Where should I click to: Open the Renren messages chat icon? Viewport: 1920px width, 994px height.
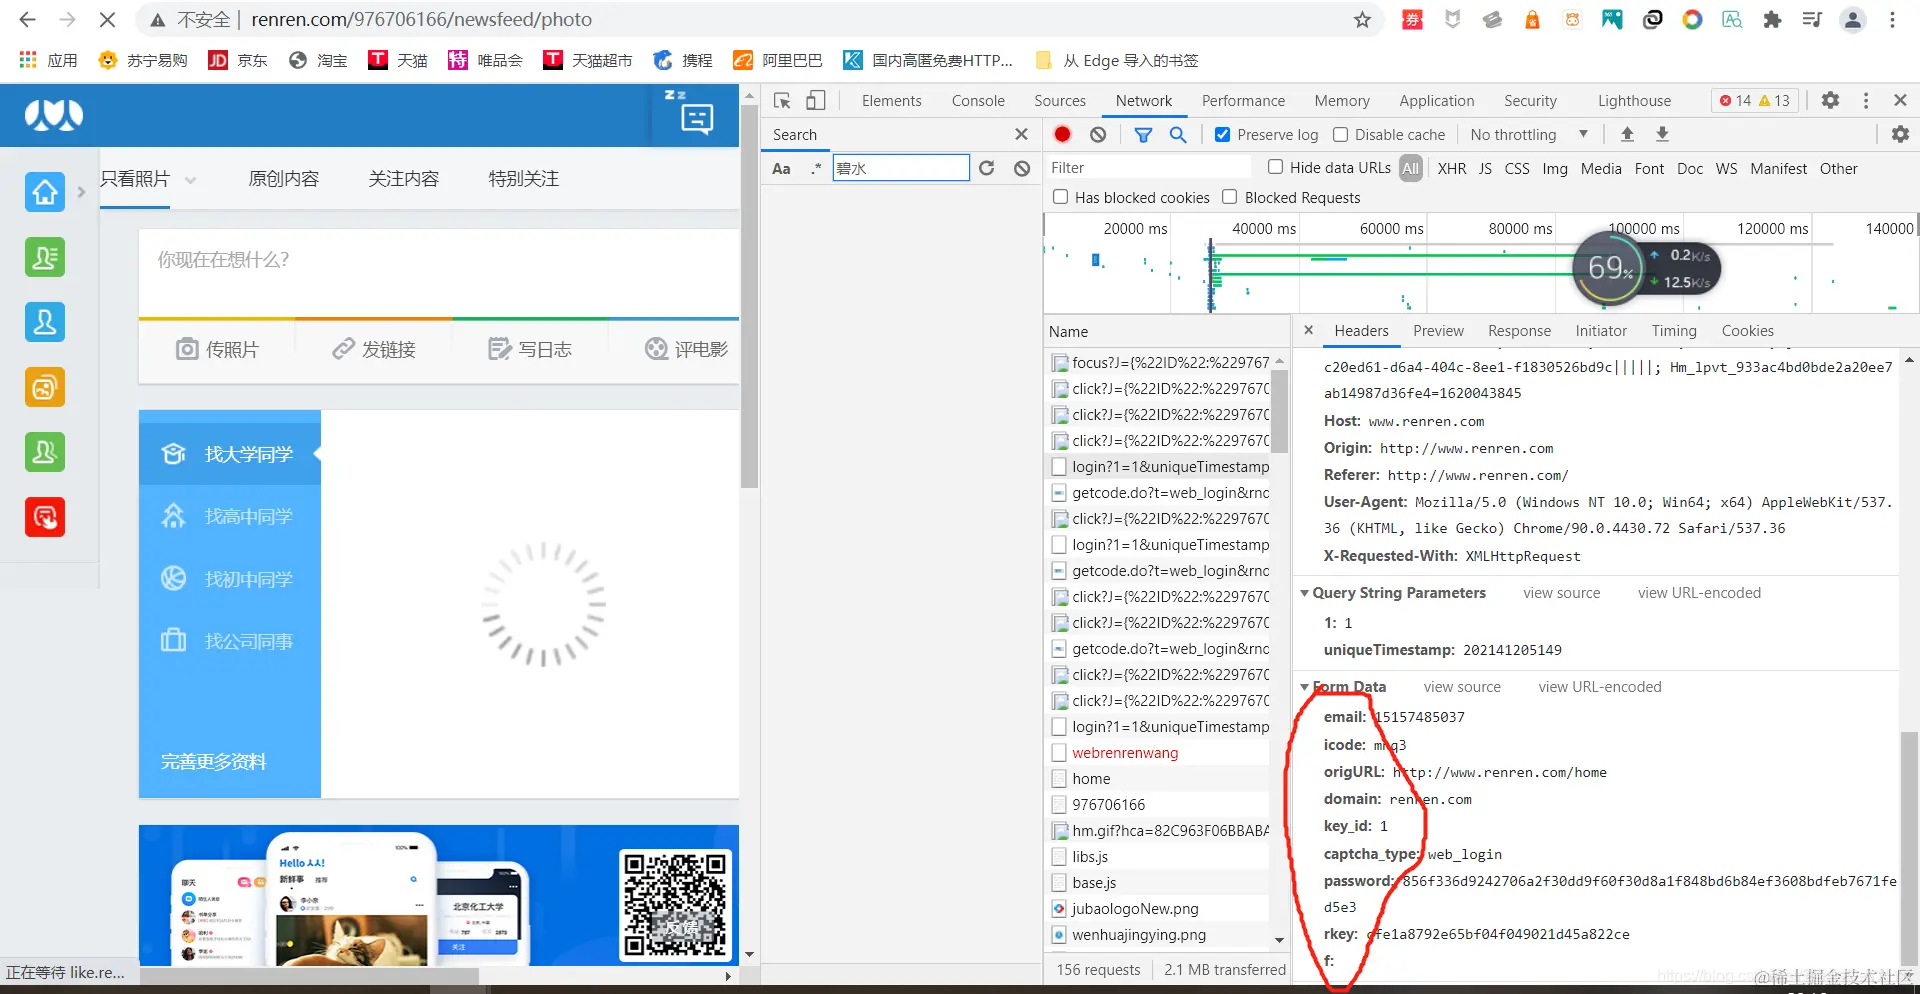[x=696, y=118]
